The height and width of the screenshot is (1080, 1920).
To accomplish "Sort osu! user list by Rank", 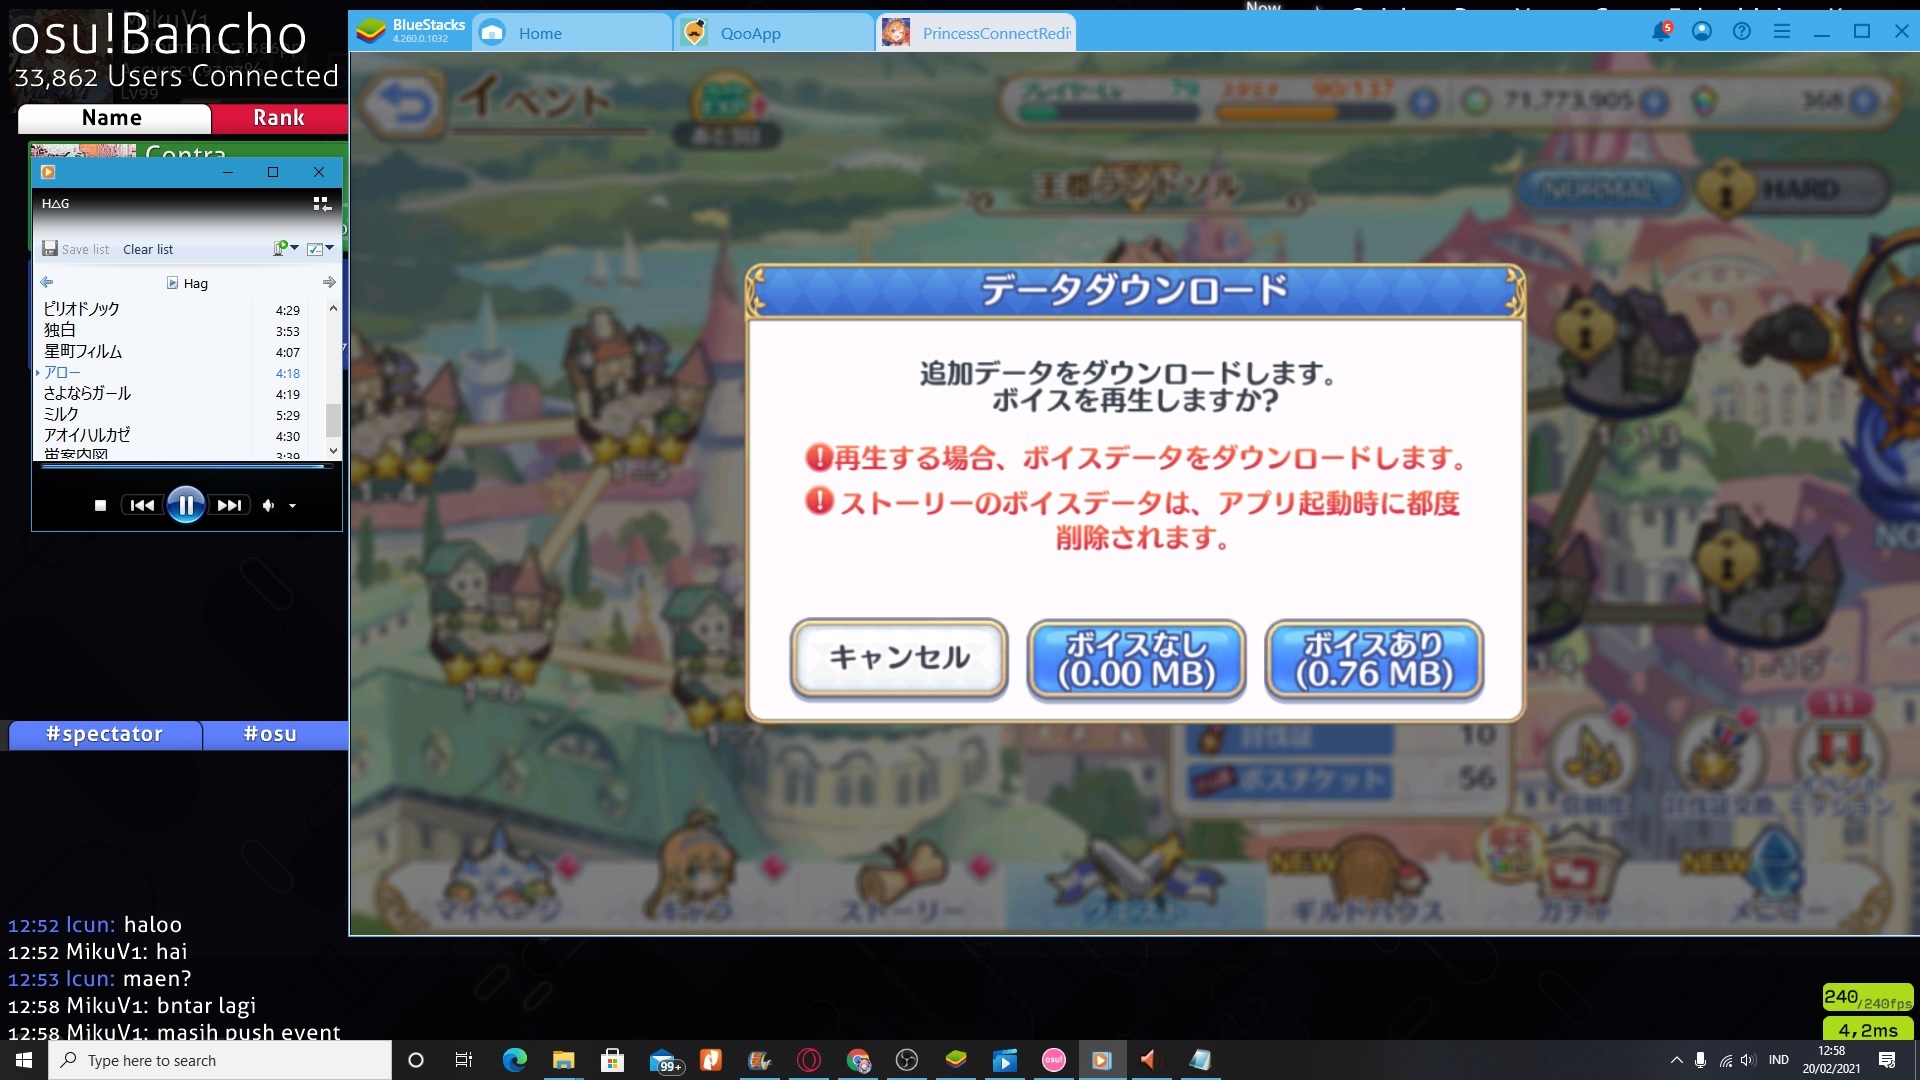I will point(279,118).
